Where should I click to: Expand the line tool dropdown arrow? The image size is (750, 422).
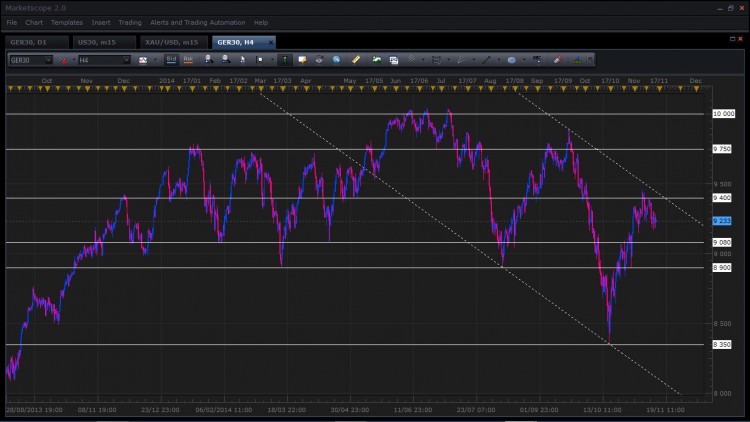pos(498,60)
